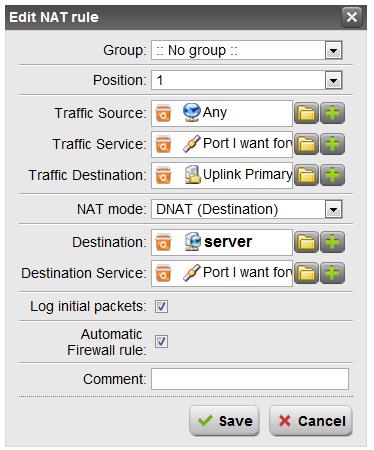Add new object to Traffic Source
This screenshot has height=450, width=374.
[332, 113]
